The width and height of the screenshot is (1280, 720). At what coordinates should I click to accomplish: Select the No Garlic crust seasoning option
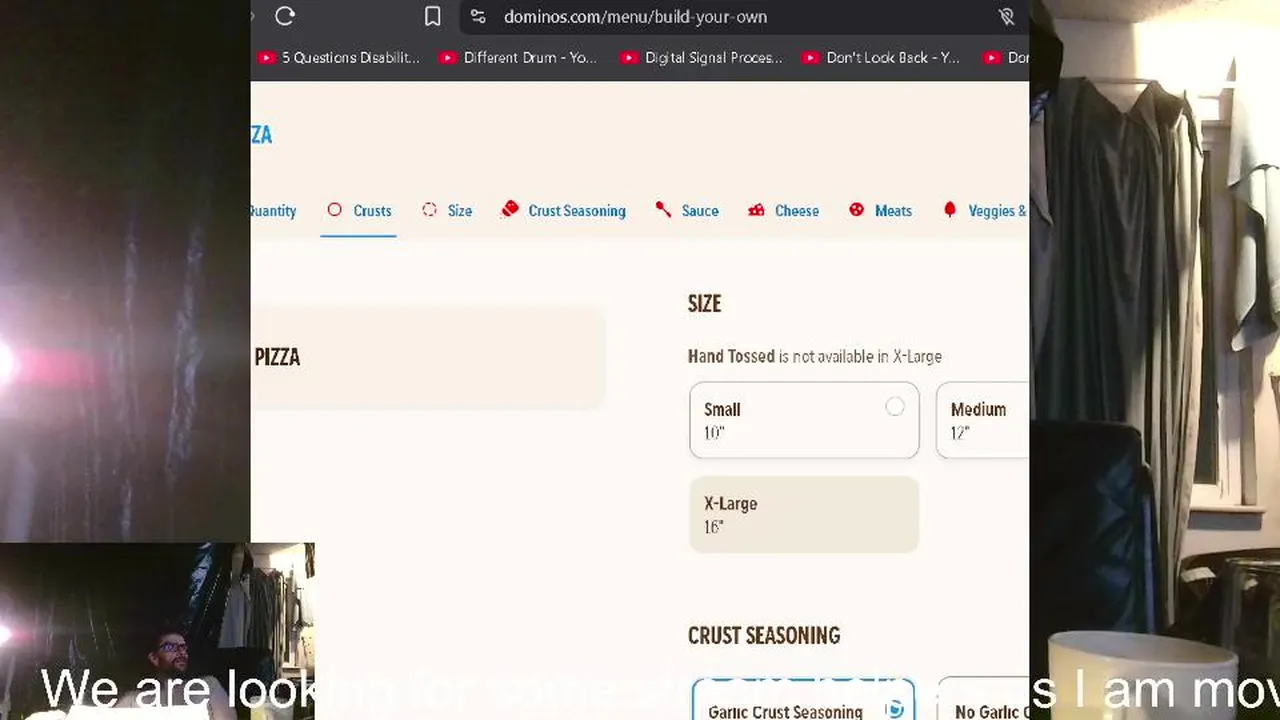[983, 701]
